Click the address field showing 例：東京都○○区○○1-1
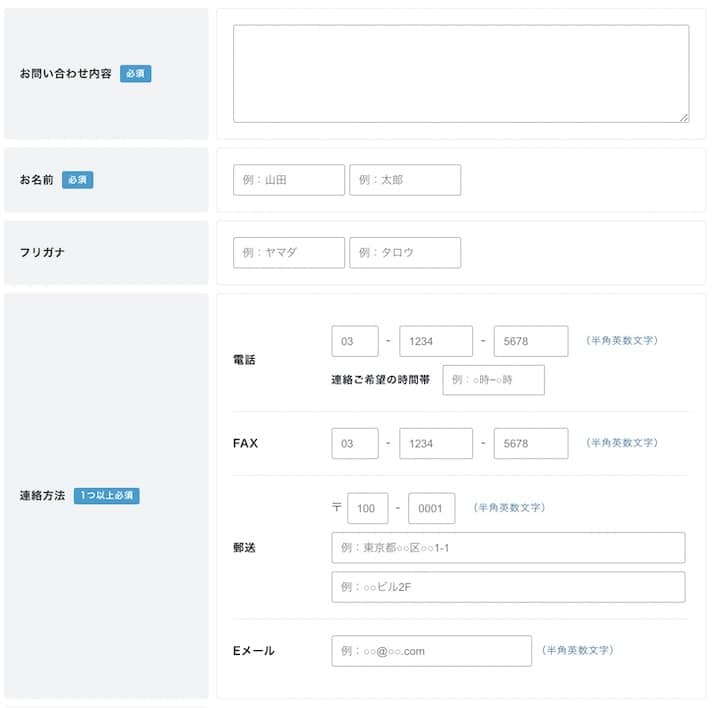This screenshot has height=708, width=720. coord(508,548)
